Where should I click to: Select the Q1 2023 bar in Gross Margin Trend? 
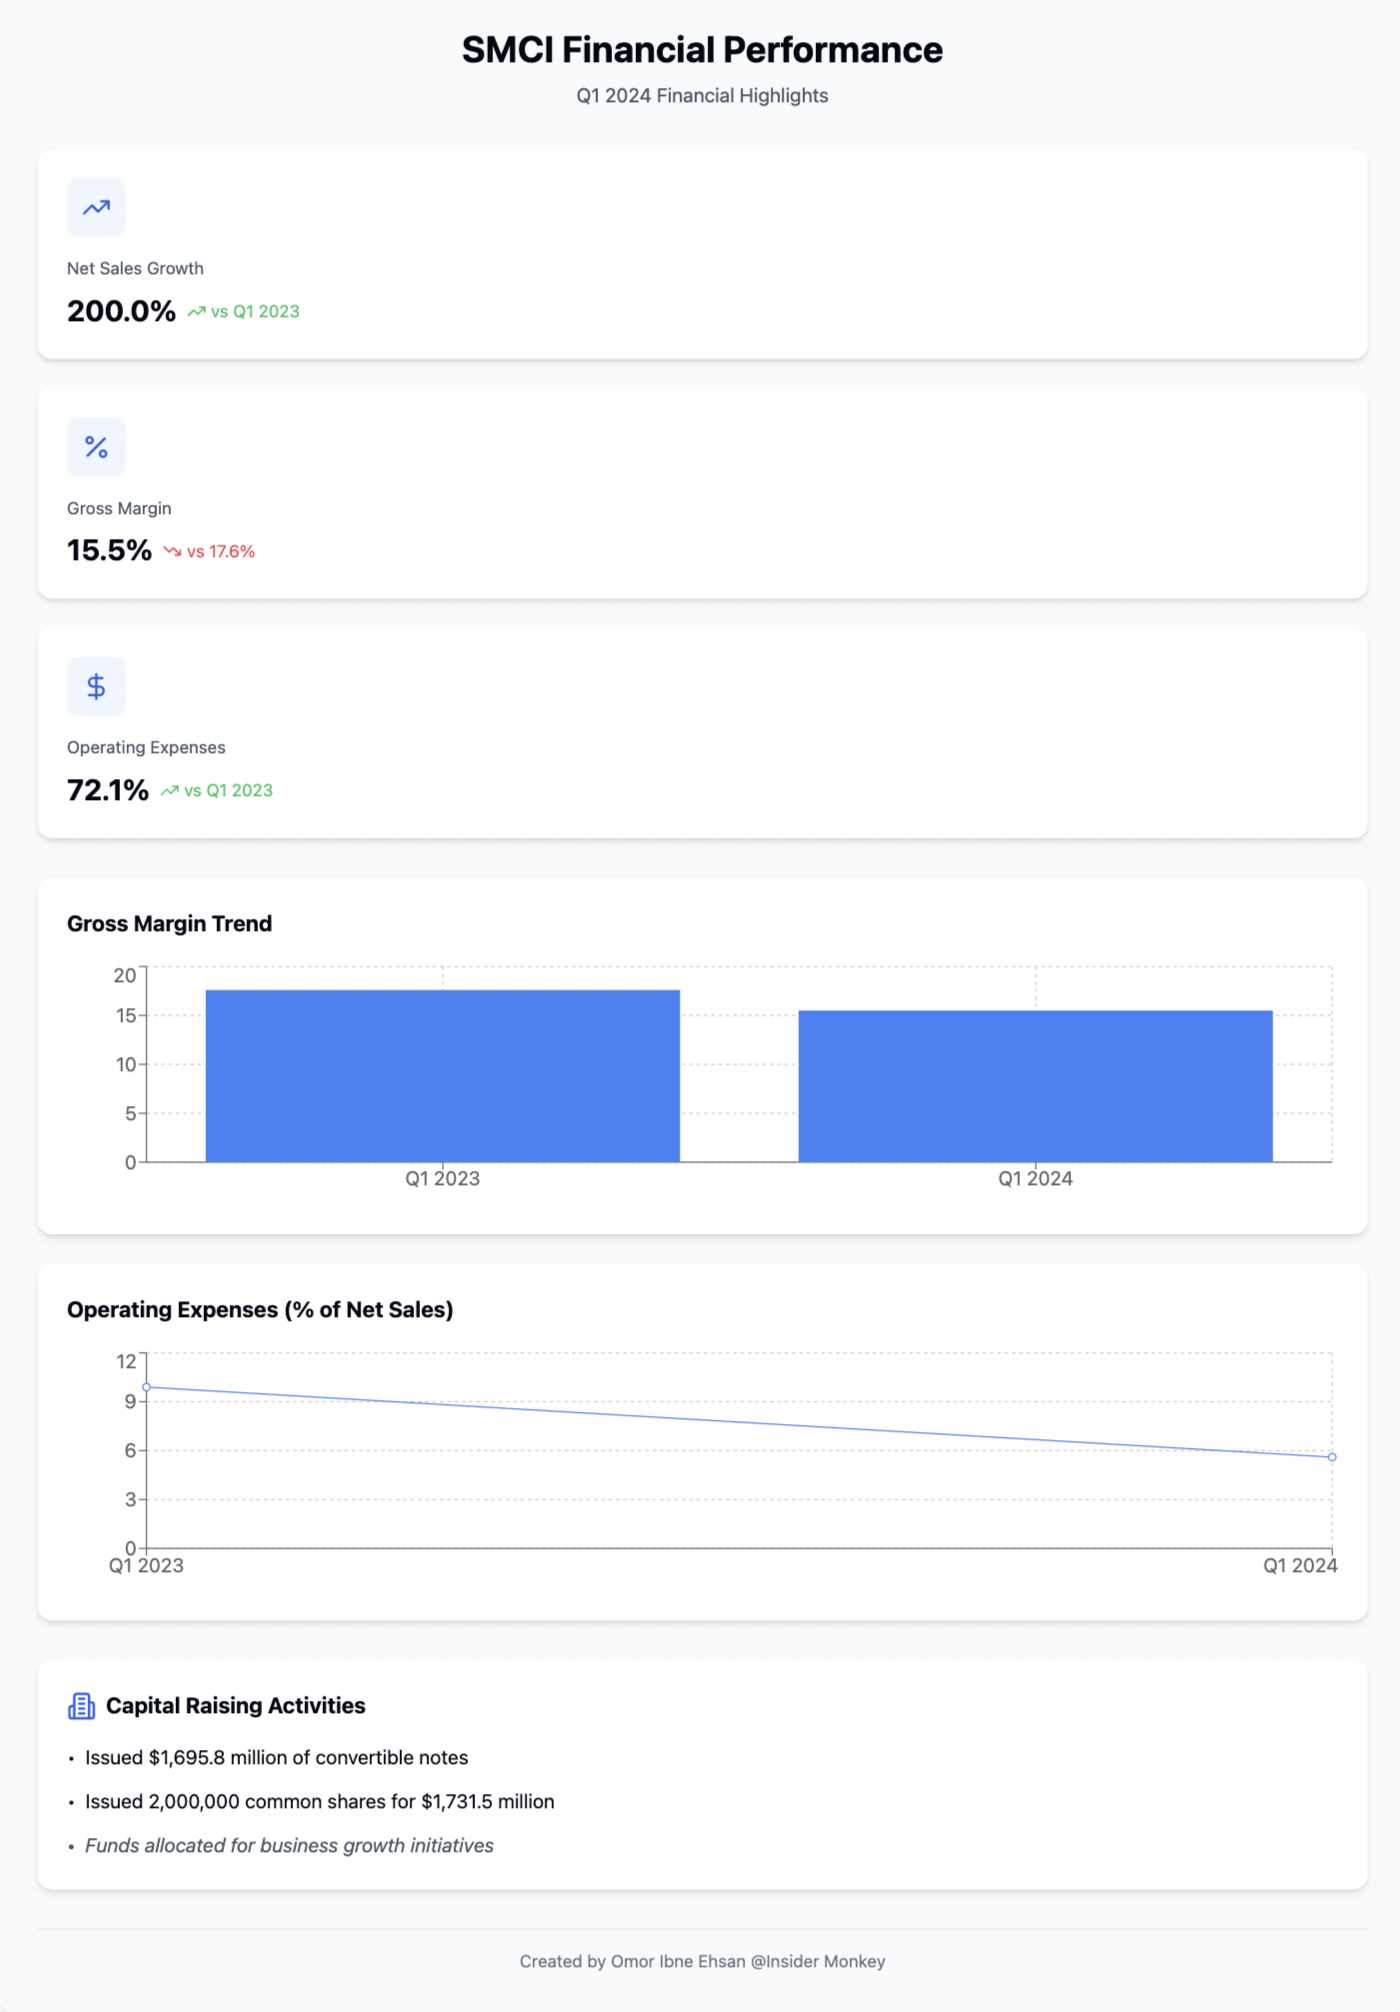pyautogui.click(x=442, y=1076)
